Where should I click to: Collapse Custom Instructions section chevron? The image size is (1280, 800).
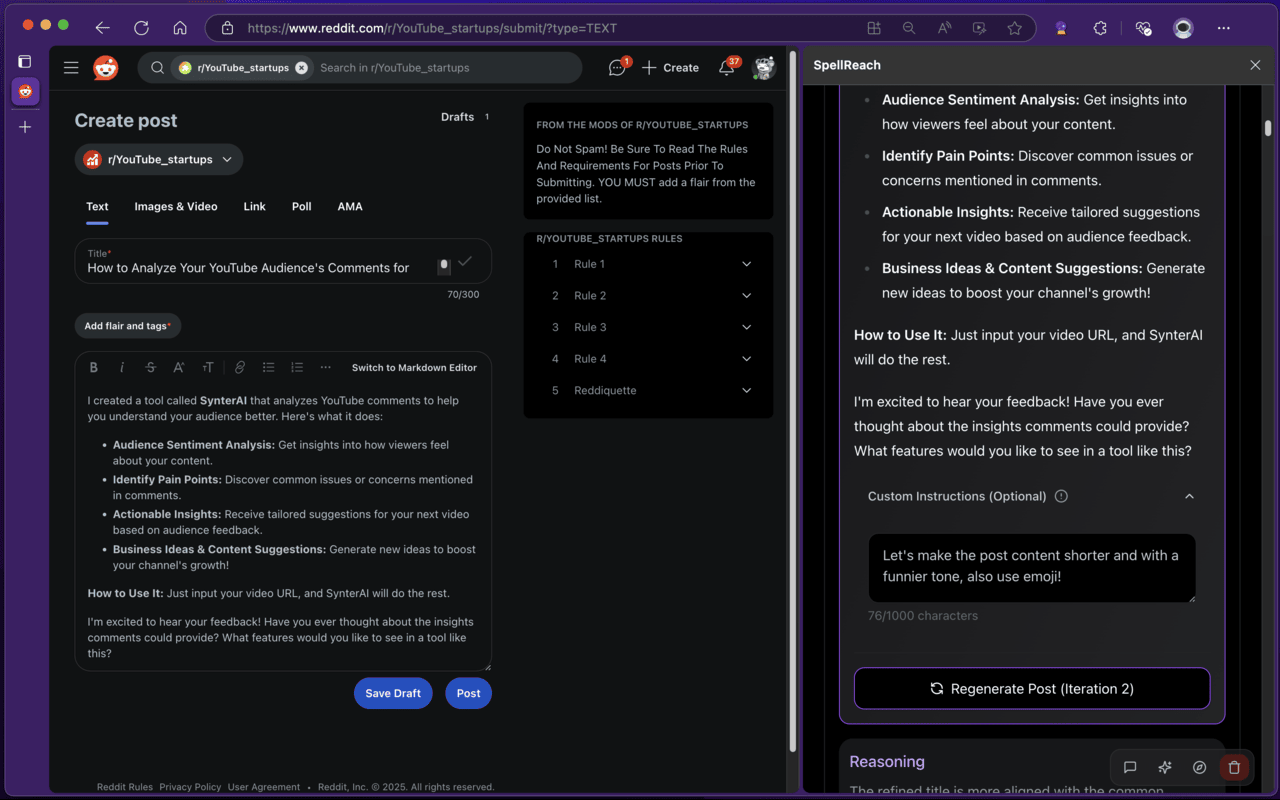[x=1189, y=496]
